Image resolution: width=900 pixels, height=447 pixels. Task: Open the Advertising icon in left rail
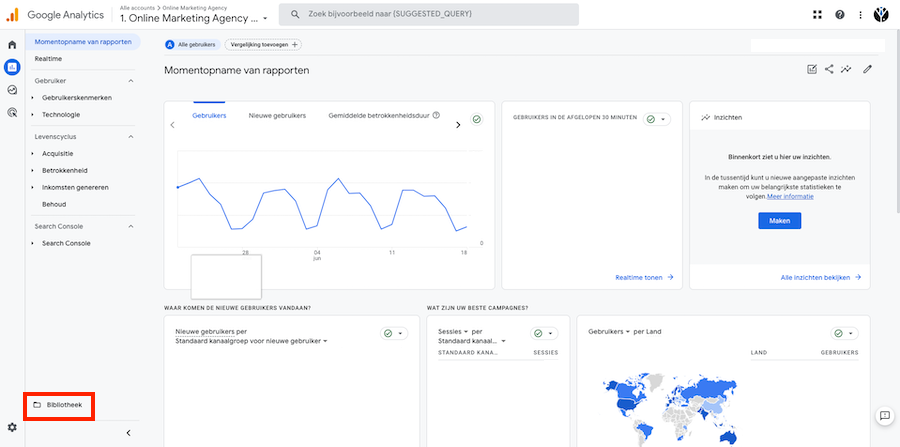12,112
